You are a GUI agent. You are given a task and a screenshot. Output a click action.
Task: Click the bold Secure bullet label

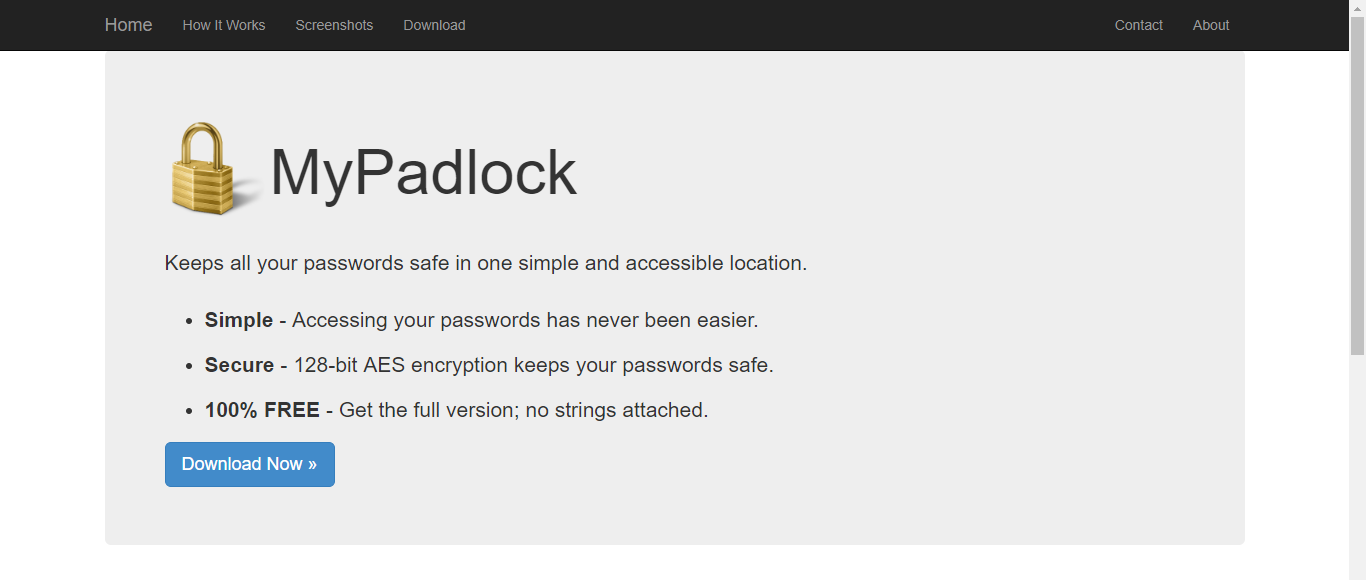point(239,365)
